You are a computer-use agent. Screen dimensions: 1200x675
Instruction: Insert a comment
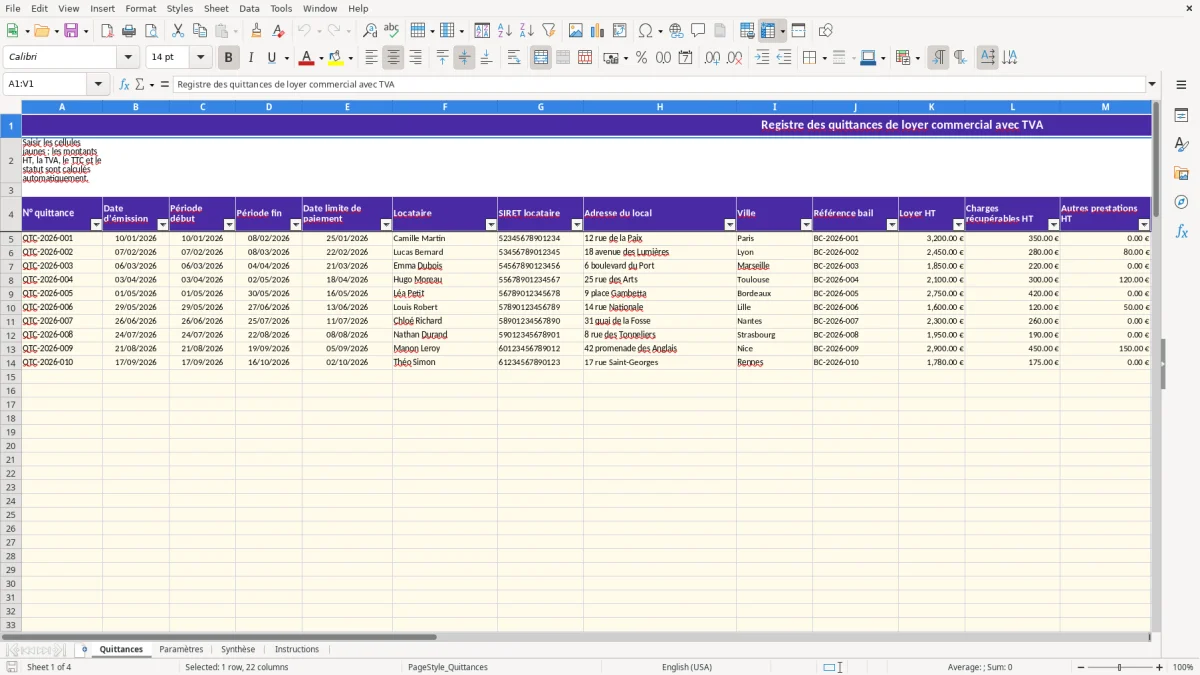(x=698, y=31)
